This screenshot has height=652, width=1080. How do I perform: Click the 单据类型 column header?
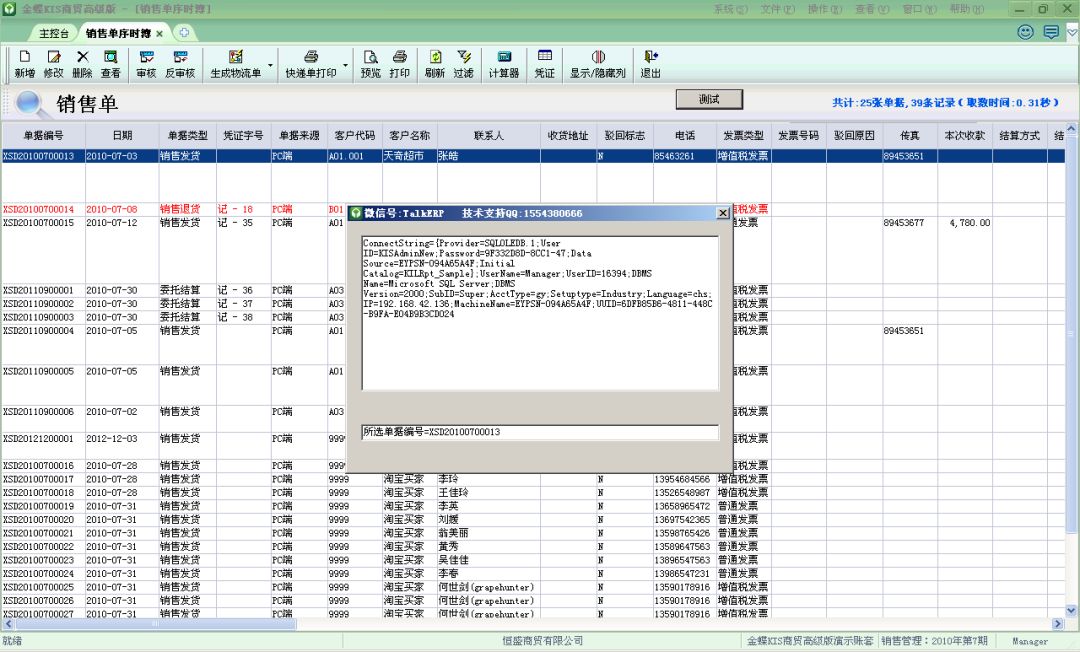[x=187, y=136]
